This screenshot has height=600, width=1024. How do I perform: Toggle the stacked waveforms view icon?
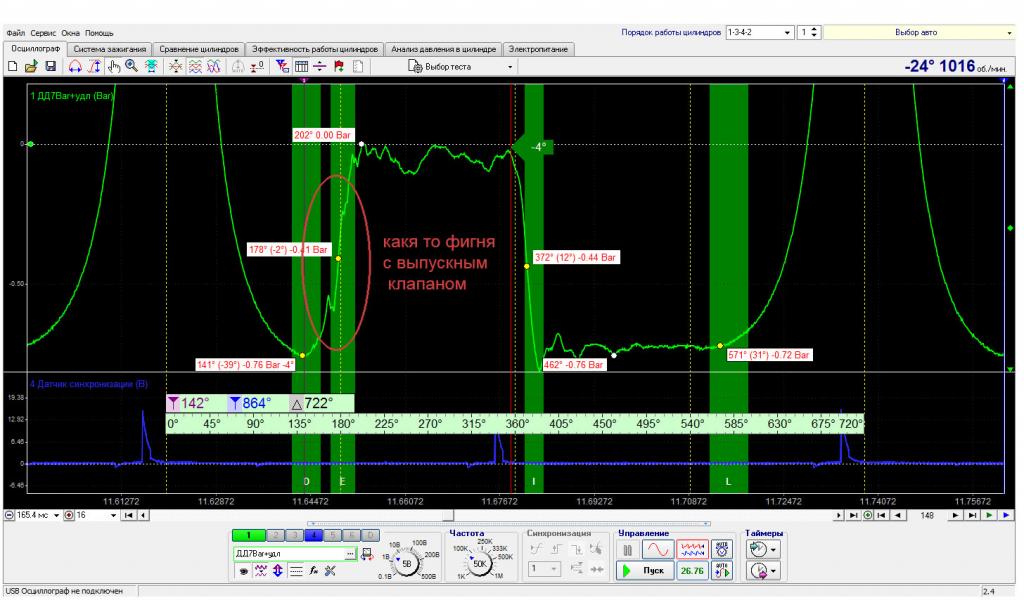[x=195, y=67]
